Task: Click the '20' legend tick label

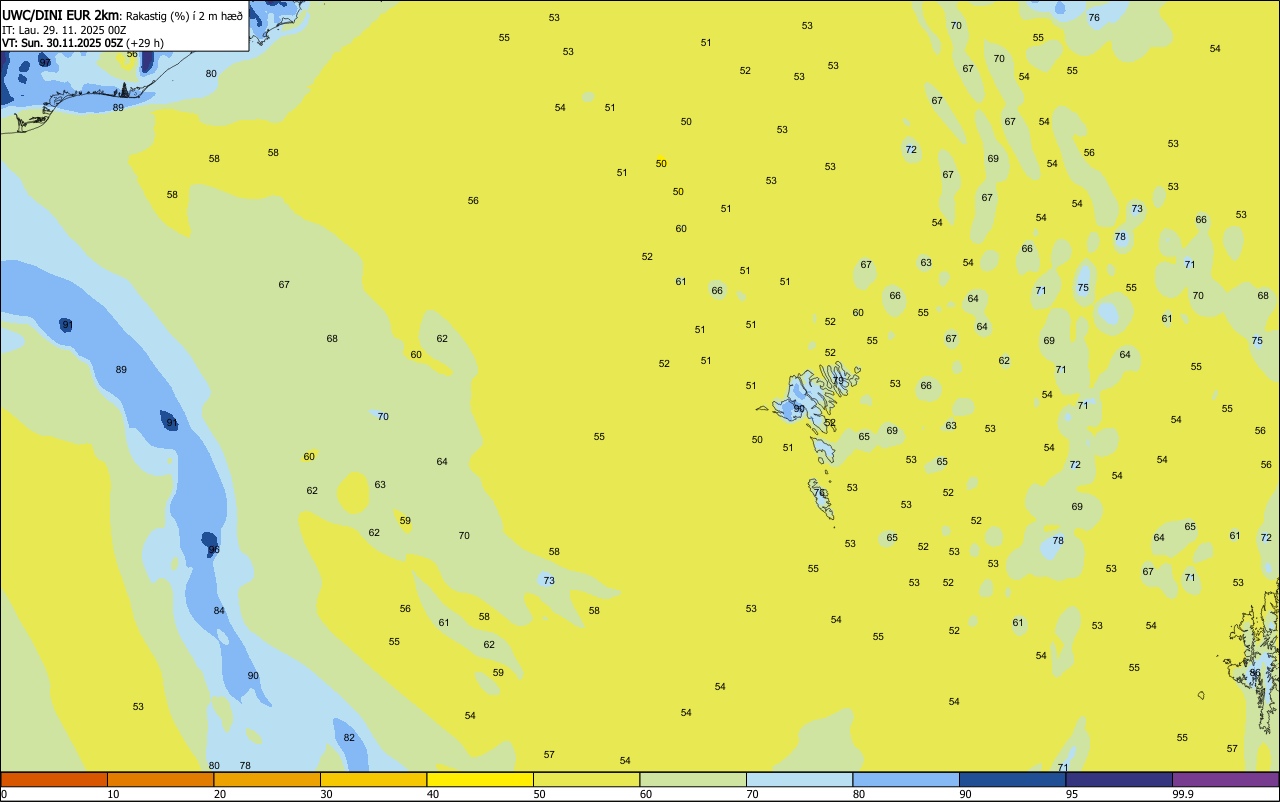Action: coord(220,794)
